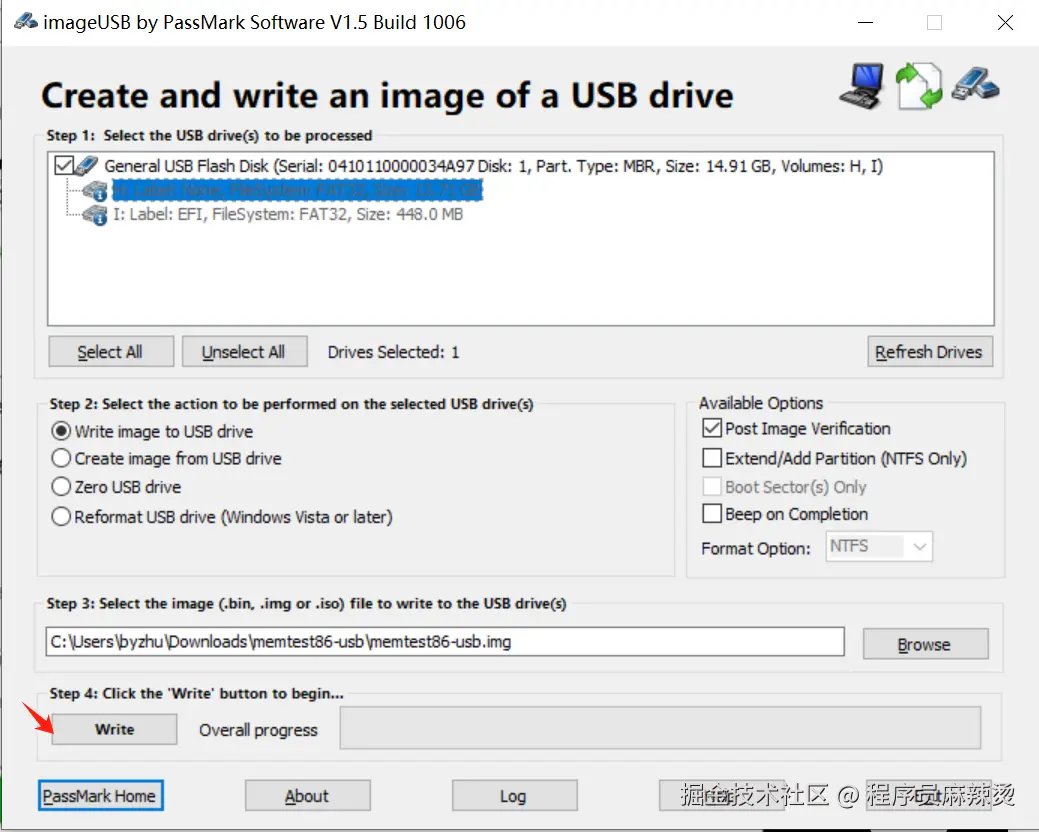Click the volume icon of highlighted H: partition
Viewport: 1039px width, 832px height.
click(95, 191)
